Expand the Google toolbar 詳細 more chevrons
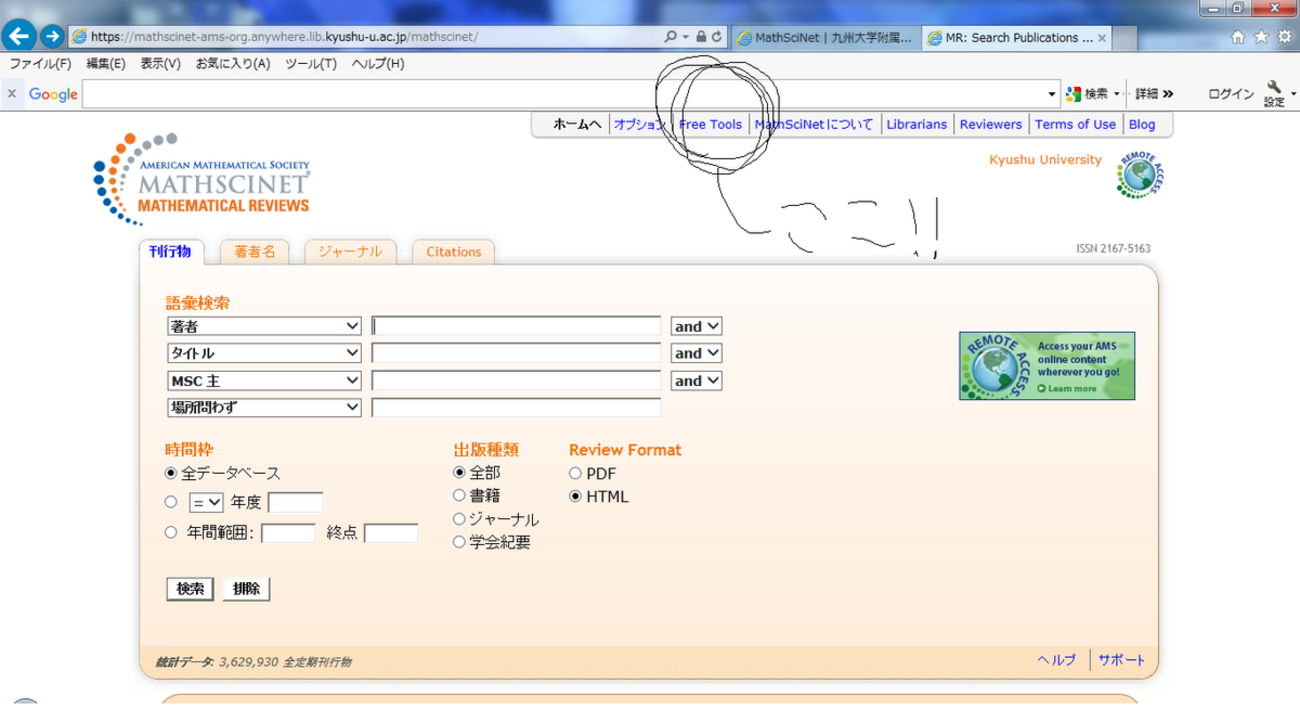 click(x=1154, y=94)
